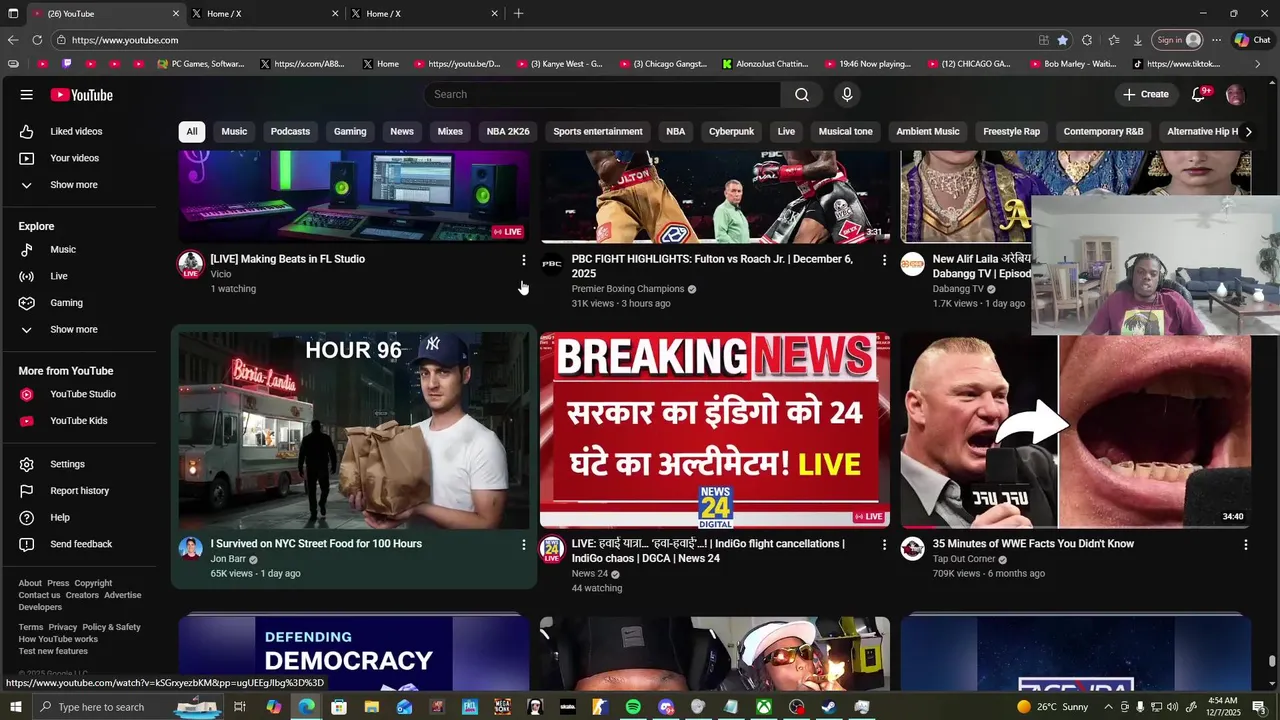Open system volume control in tray
The width and height of the screenshot is (1280, 720).
[1173, 707]
